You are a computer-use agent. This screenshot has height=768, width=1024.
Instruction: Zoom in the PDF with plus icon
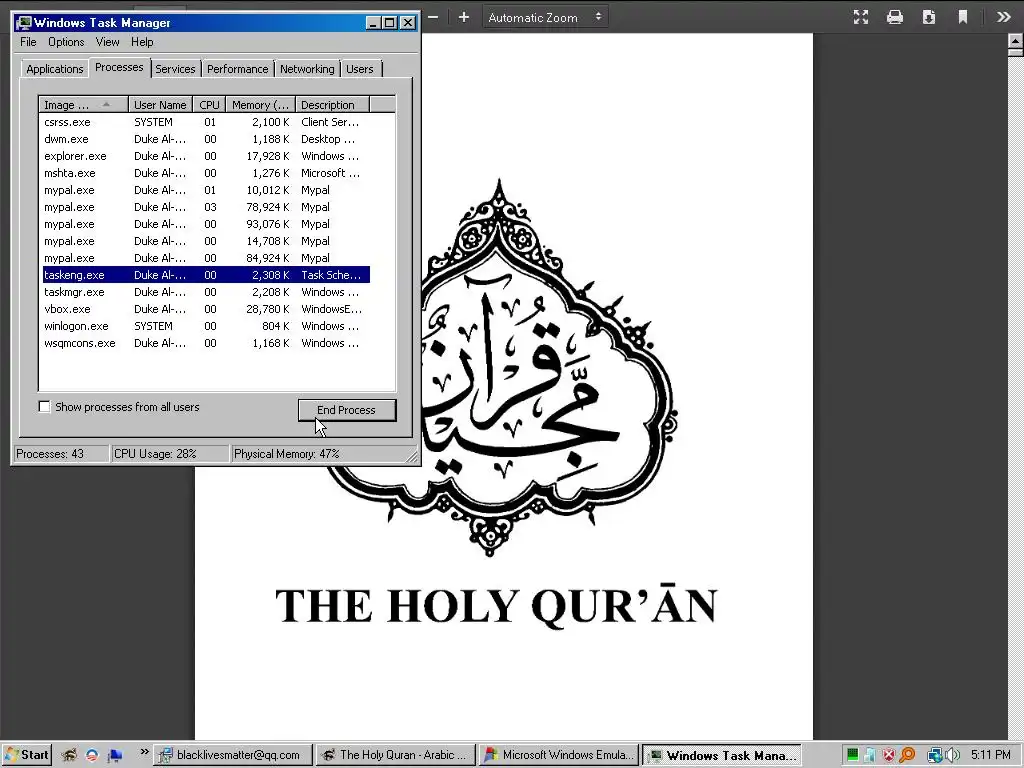coord(464,17)
